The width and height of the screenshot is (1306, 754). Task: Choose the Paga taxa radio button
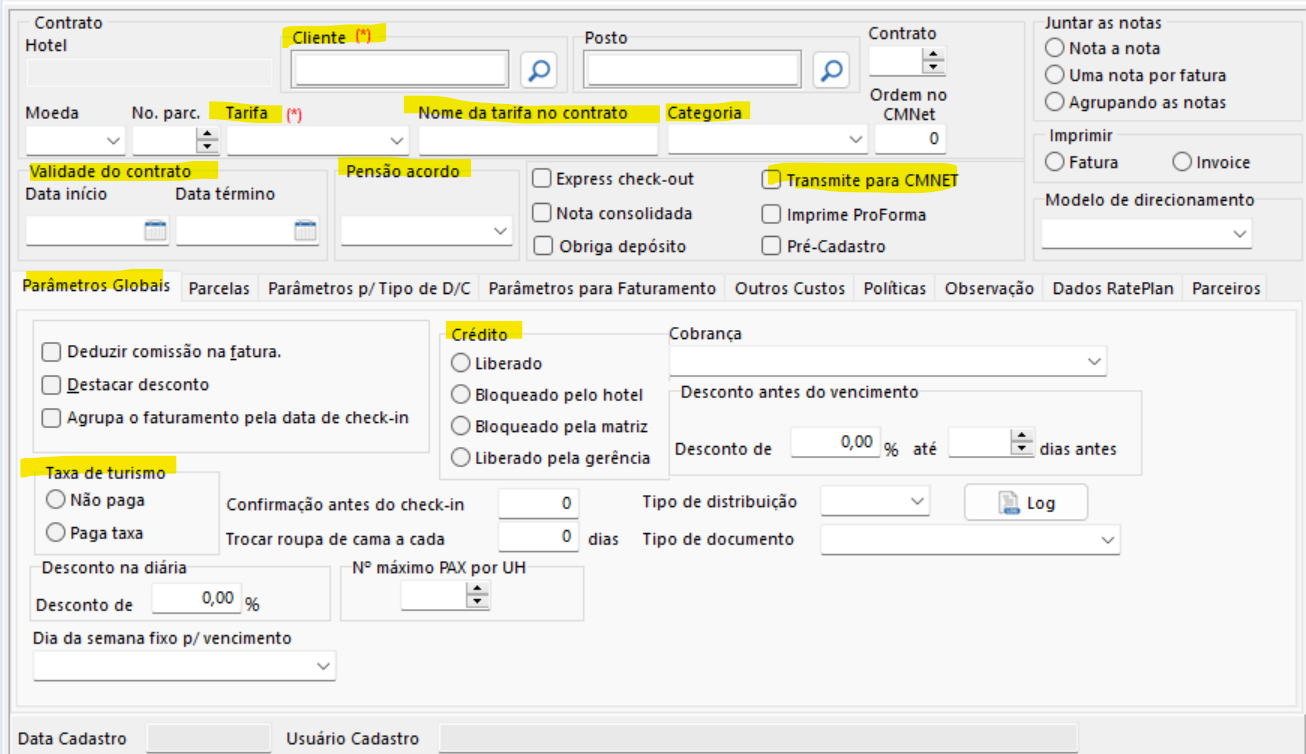click(56, 533)
